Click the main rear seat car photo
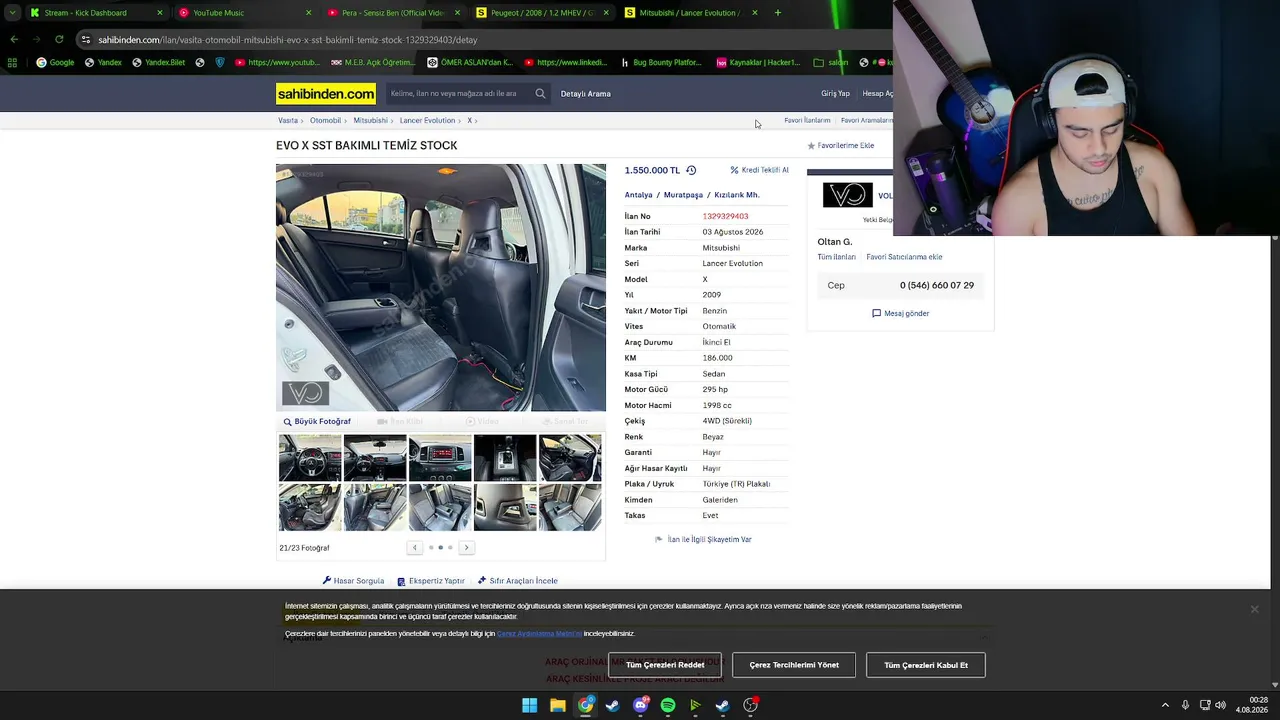This screenshot has width=1280, height=720. point(441,288)
